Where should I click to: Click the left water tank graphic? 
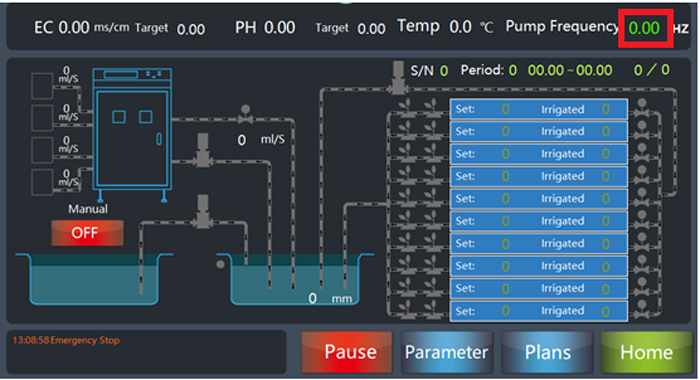coord(94,279)
